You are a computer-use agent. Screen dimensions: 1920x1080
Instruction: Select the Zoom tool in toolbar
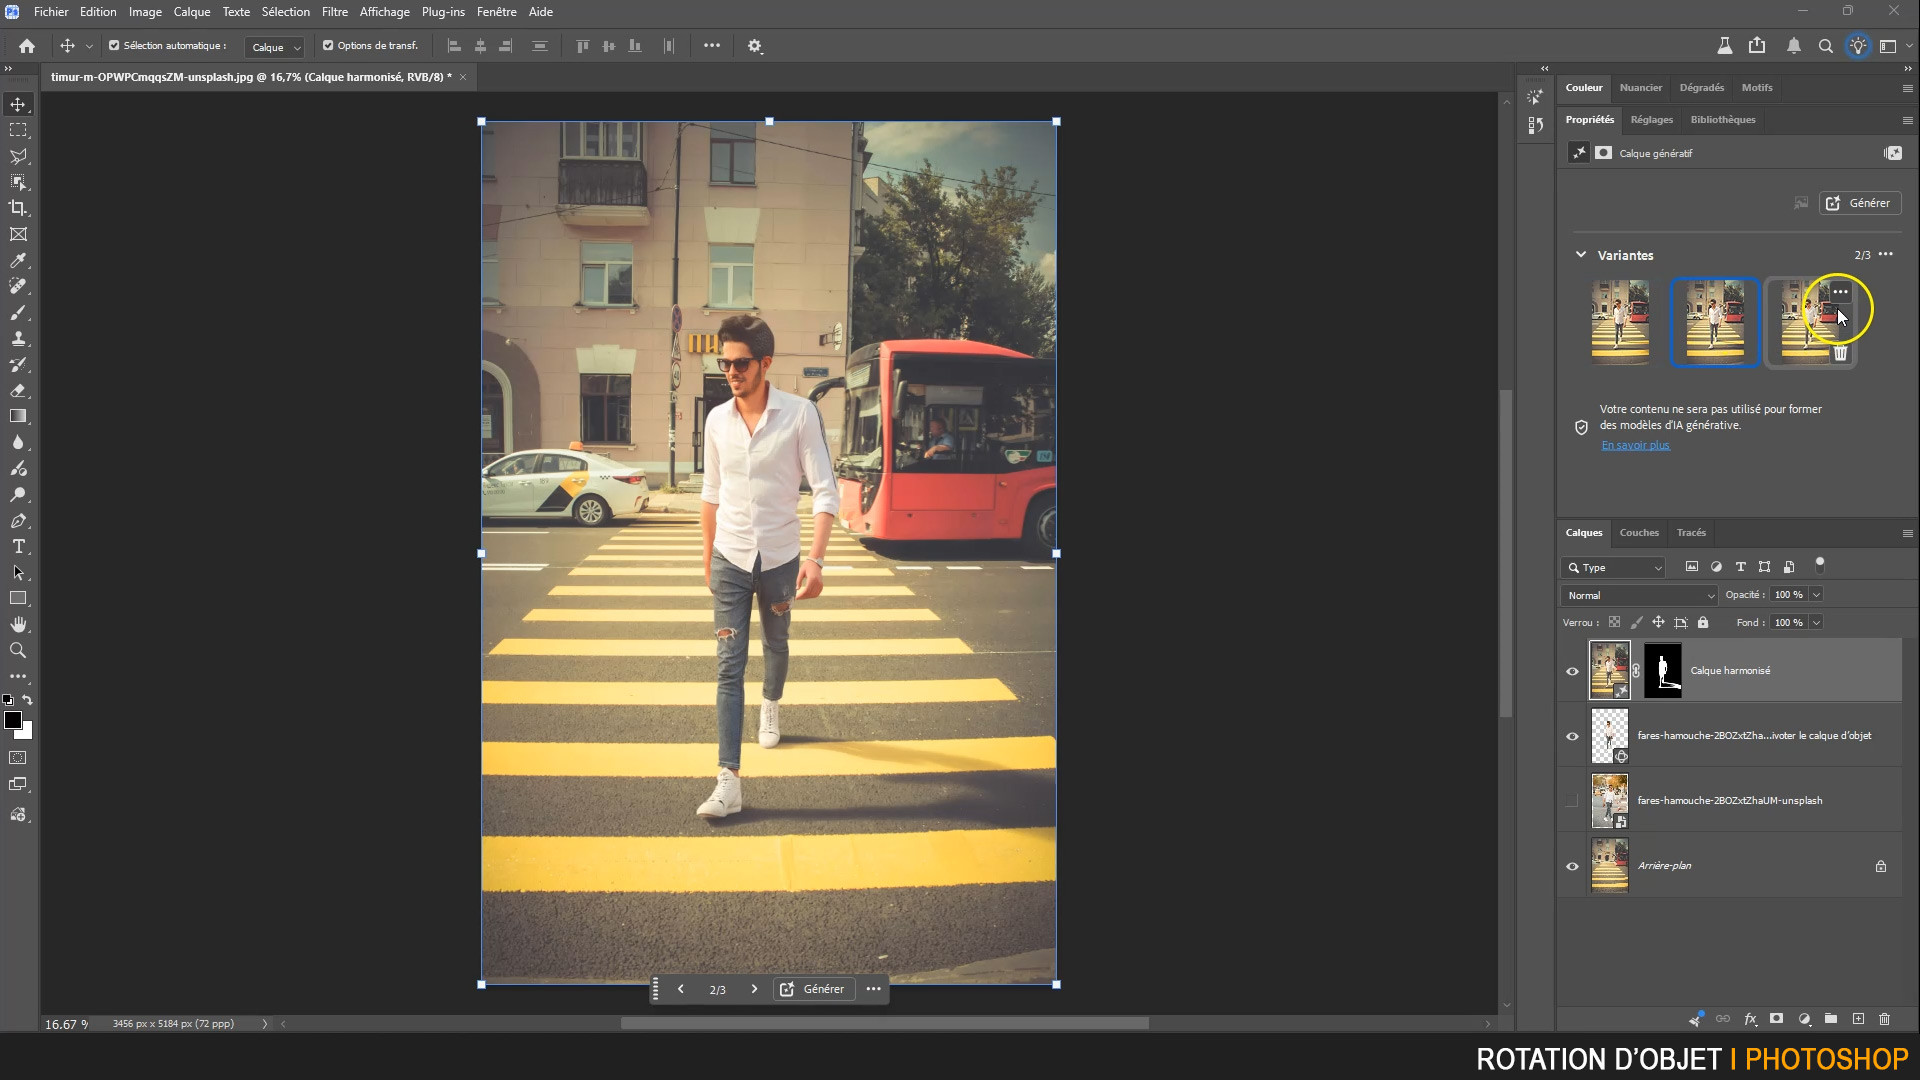point(18,650)
